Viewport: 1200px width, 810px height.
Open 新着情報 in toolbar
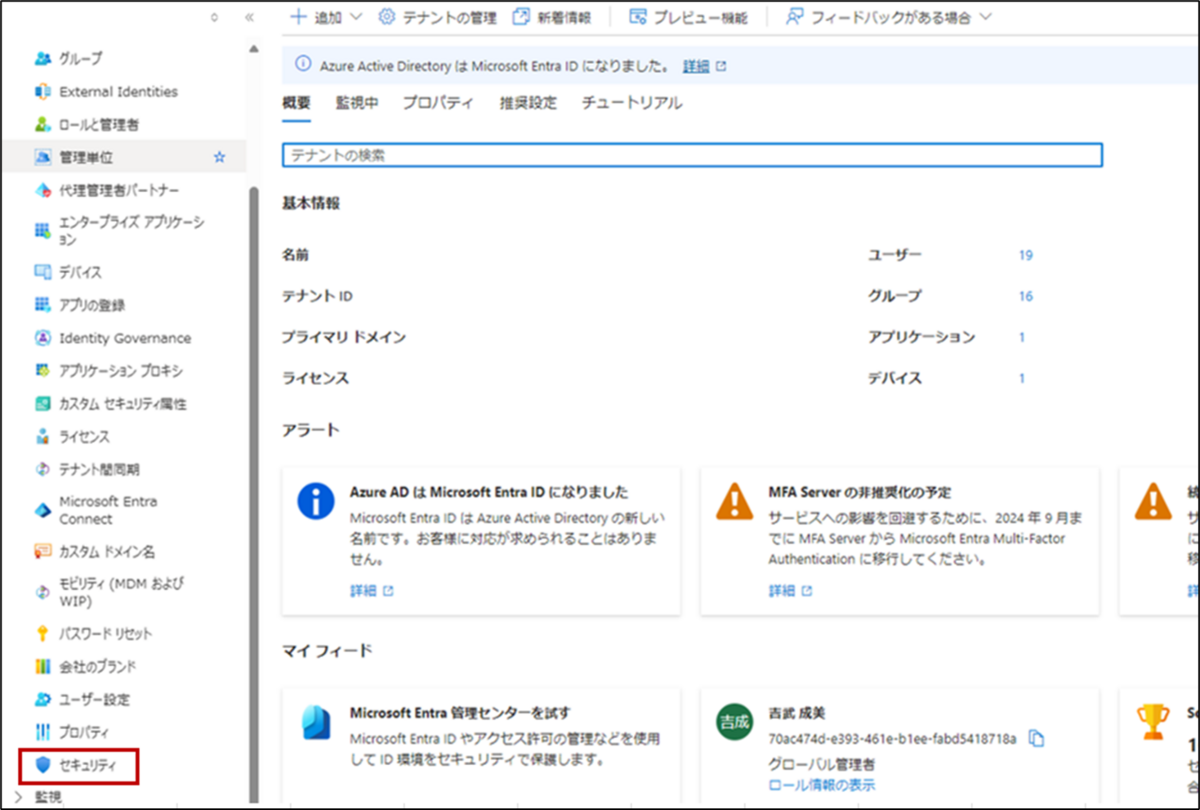point(552,17)
